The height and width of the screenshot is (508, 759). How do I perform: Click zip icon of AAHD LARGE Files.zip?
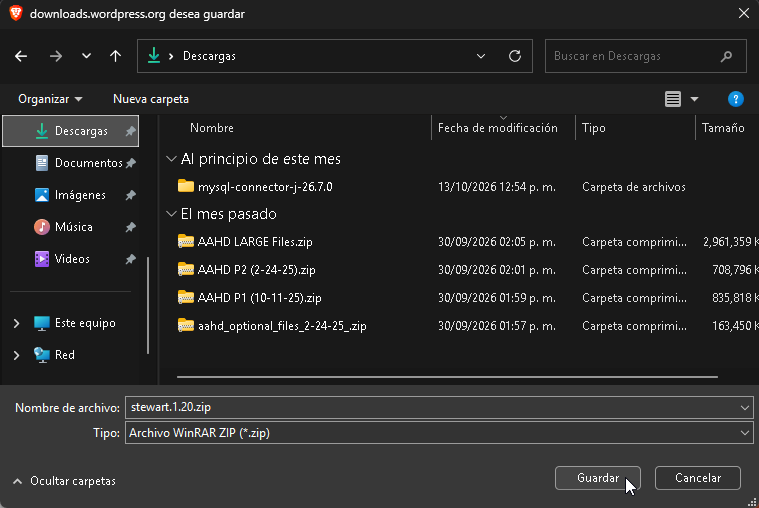[186, 241]
